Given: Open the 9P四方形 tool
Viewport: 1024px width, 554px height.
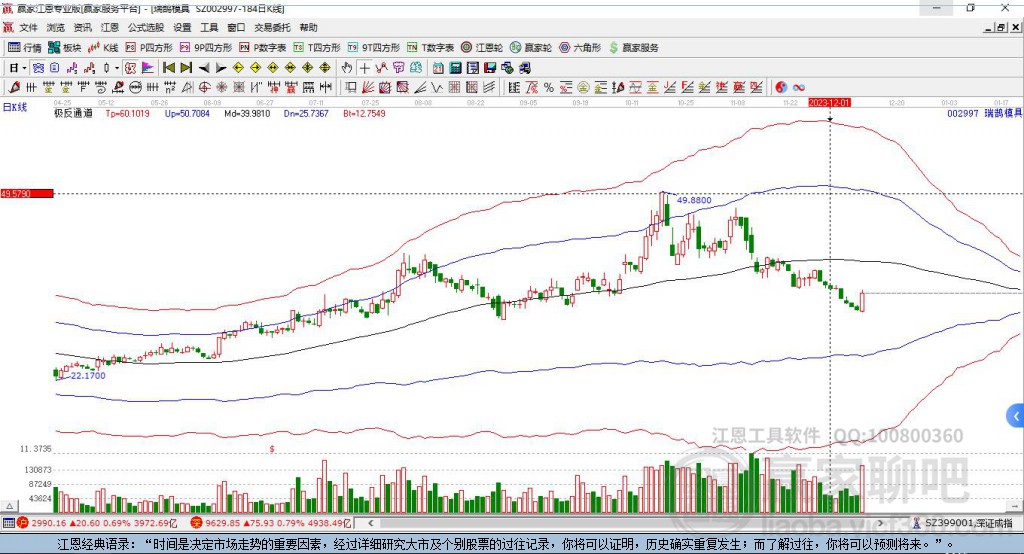Looking at the screenshot, I should click(x=206, y=48).
